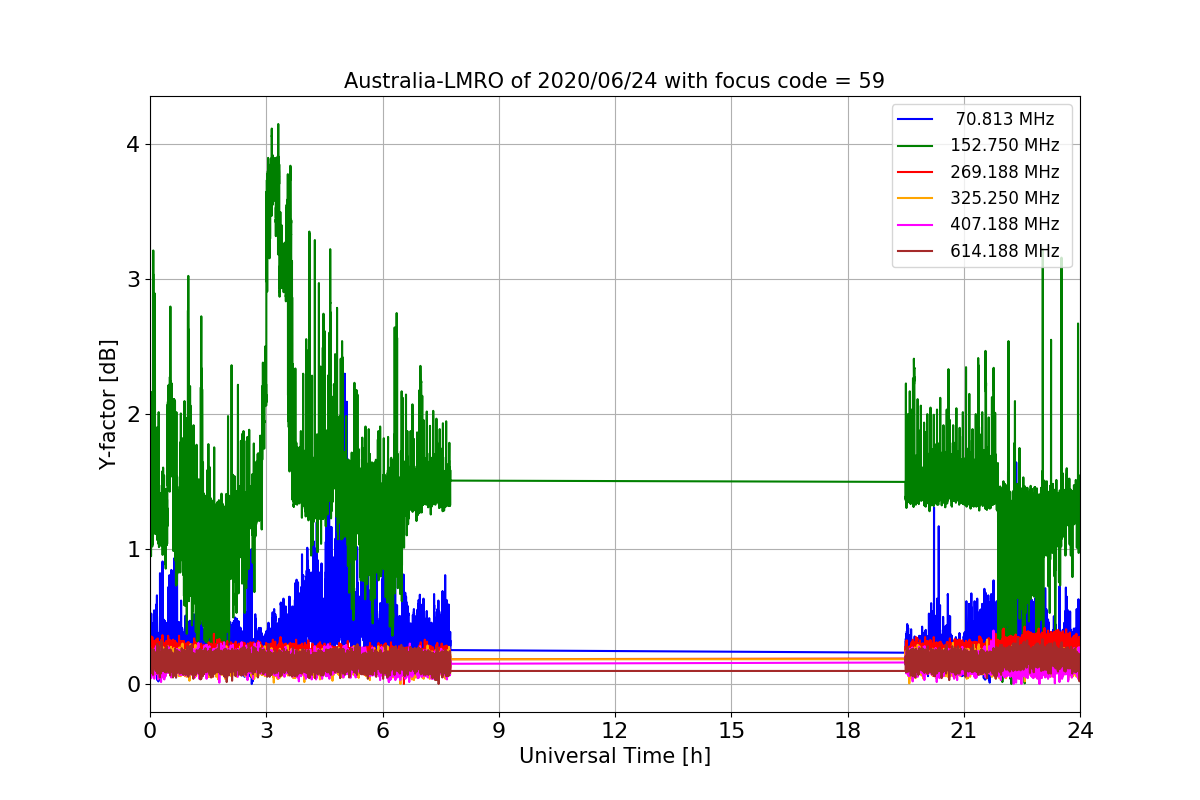Click y-axis tick label 4
Viewport: 1200px width, 800px height.
click(133, 144)
